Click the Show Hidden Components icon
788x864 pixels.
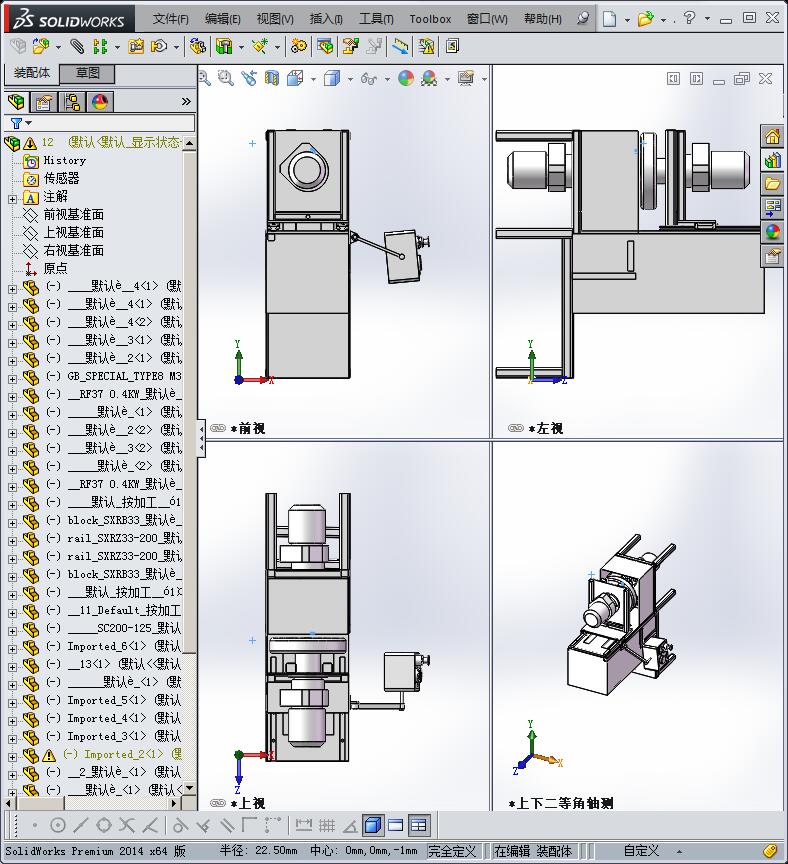197,46
